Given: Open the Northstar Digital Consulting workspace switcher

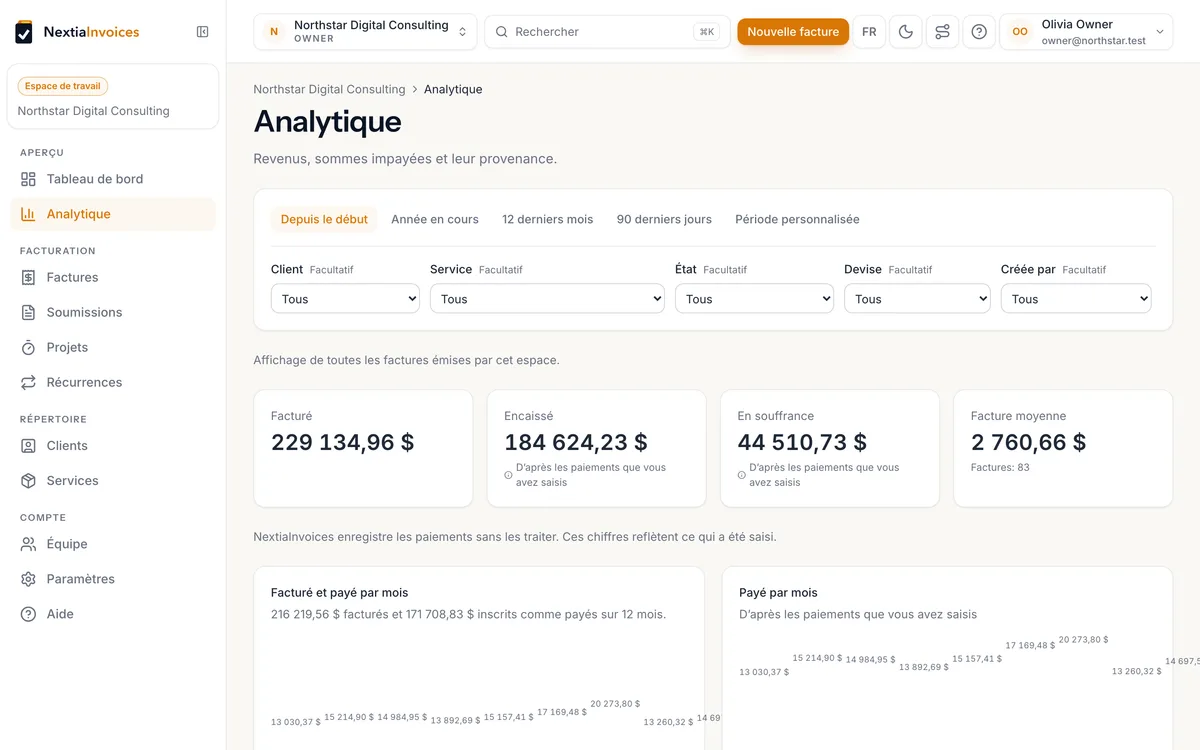Looking at the screenshot, I should click(x=365, y=32).
